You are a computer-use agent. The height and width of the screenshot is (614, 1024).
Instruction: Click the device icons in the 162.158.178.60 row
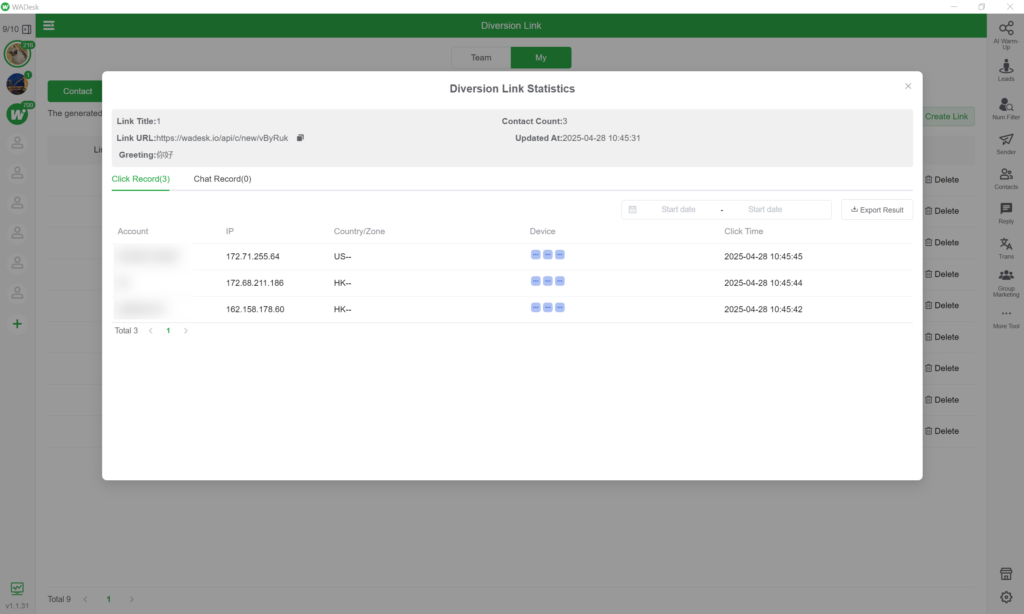547,308
